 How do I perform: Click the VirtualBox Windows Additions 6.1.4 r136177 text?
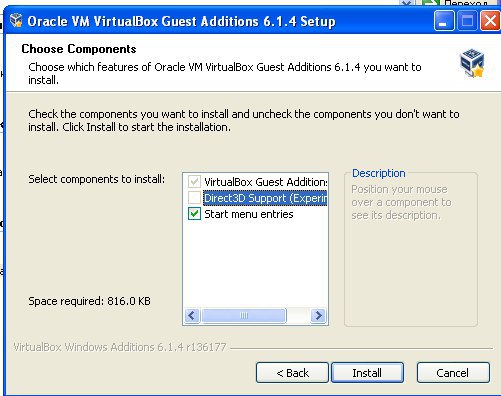pyautogui.click(x=120, y=347)
